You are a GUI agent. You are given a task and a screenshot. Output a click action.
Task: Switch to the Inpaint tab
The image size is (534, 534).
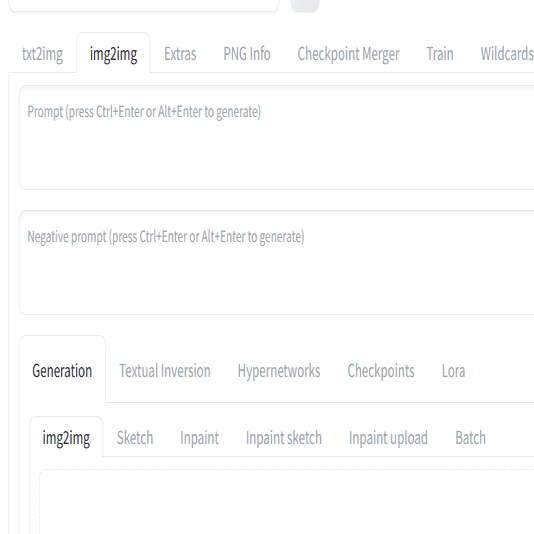199,438
